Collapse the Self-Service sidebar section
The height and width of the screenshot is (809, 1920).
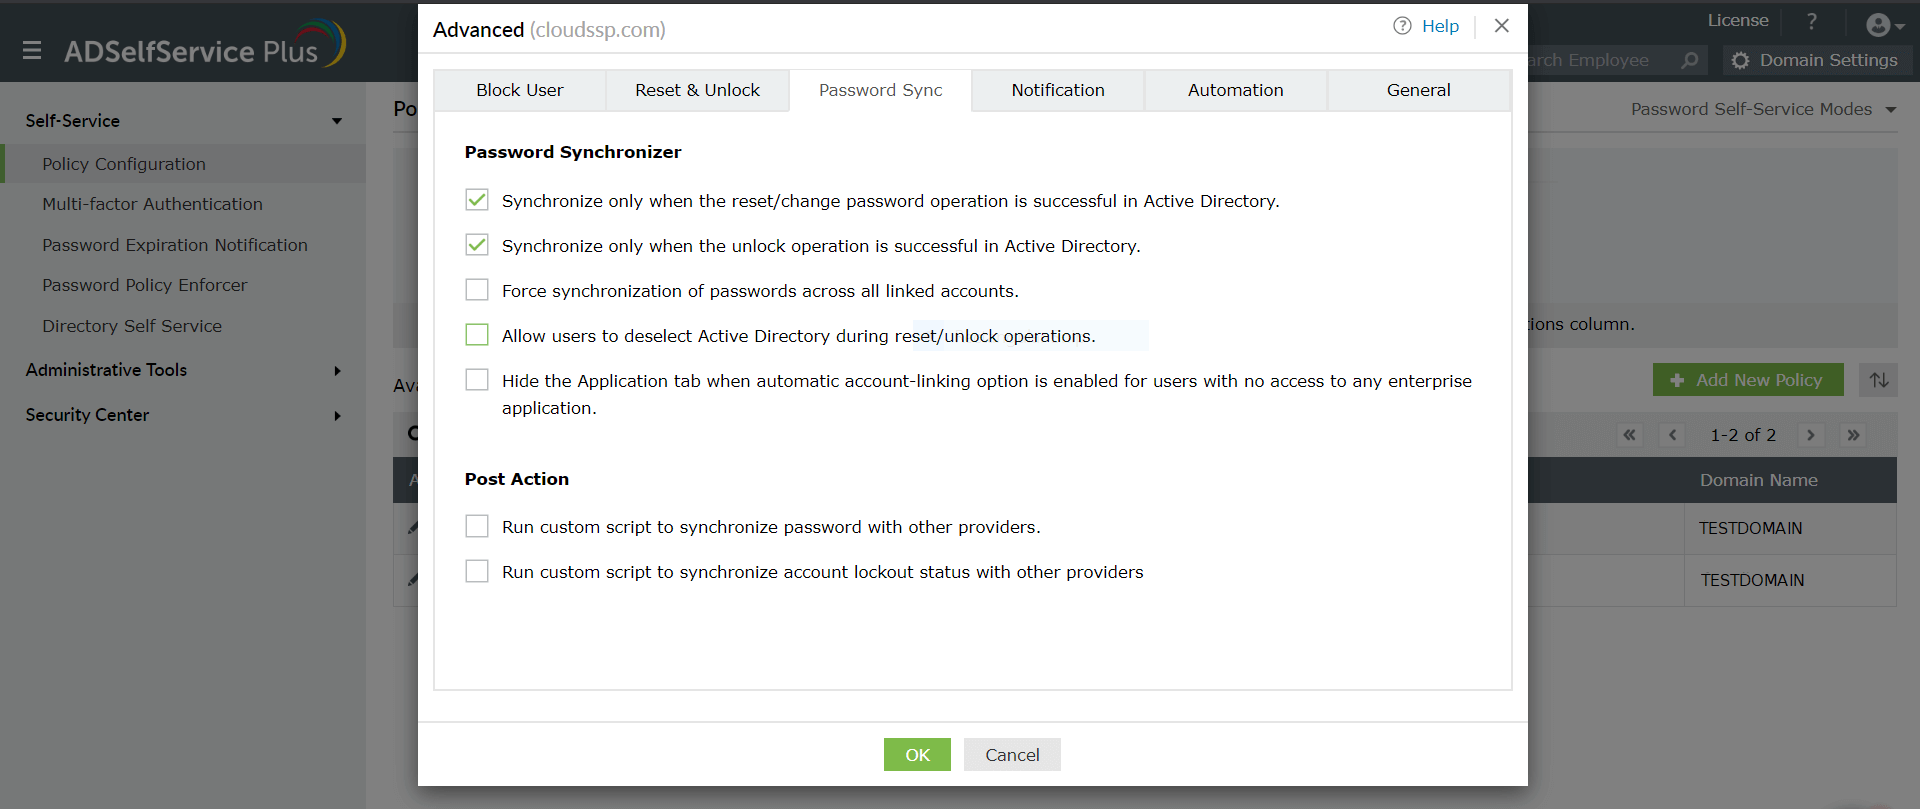[x=337, y=121]
